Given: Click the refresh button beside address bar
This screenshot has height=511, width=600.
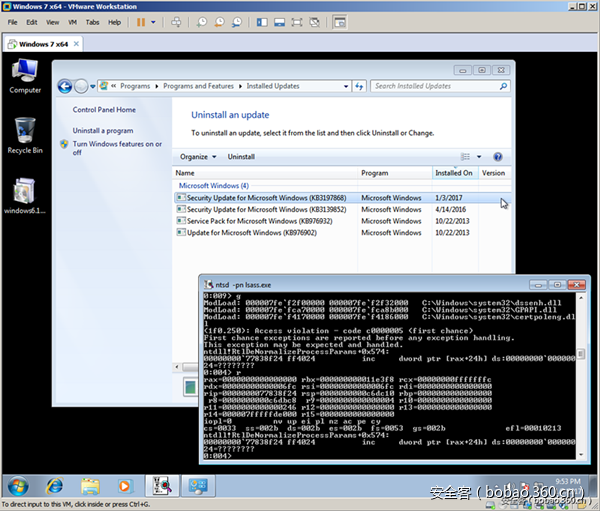Looking at the screenshot, I should tap(360, 86).
